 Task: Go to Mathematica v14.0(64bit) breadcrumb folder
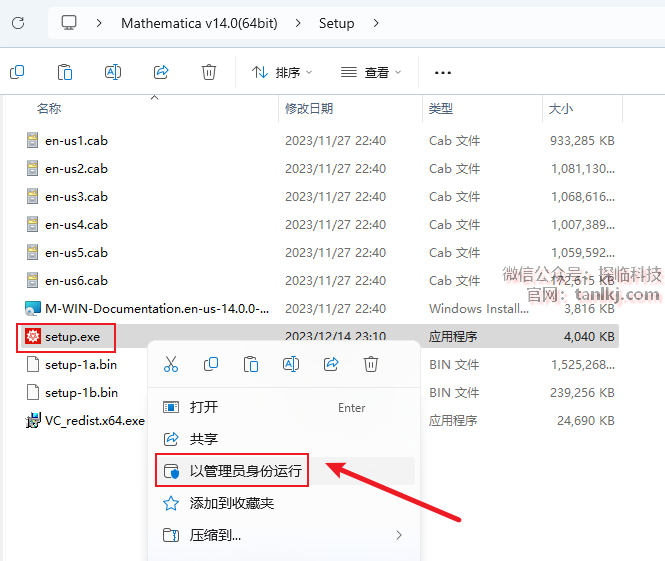pos(199,23)
